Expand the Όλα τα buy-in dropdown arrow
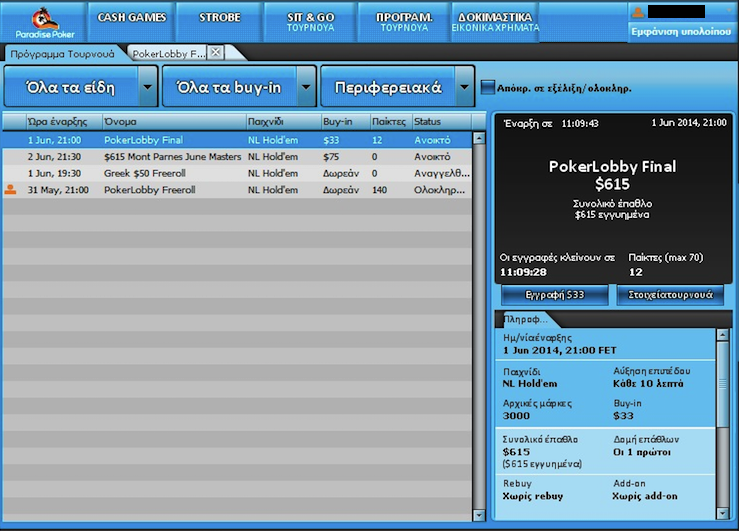Viewport: 739px width, 531px height. (x=306, y=87)
